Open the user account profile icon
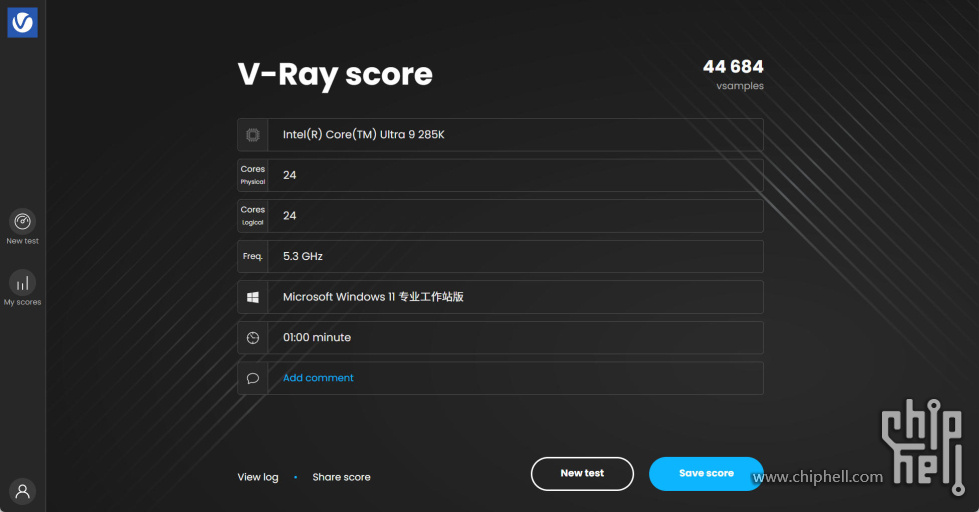Viewport: 979px width, 512px height. click(x=22, y=491)
